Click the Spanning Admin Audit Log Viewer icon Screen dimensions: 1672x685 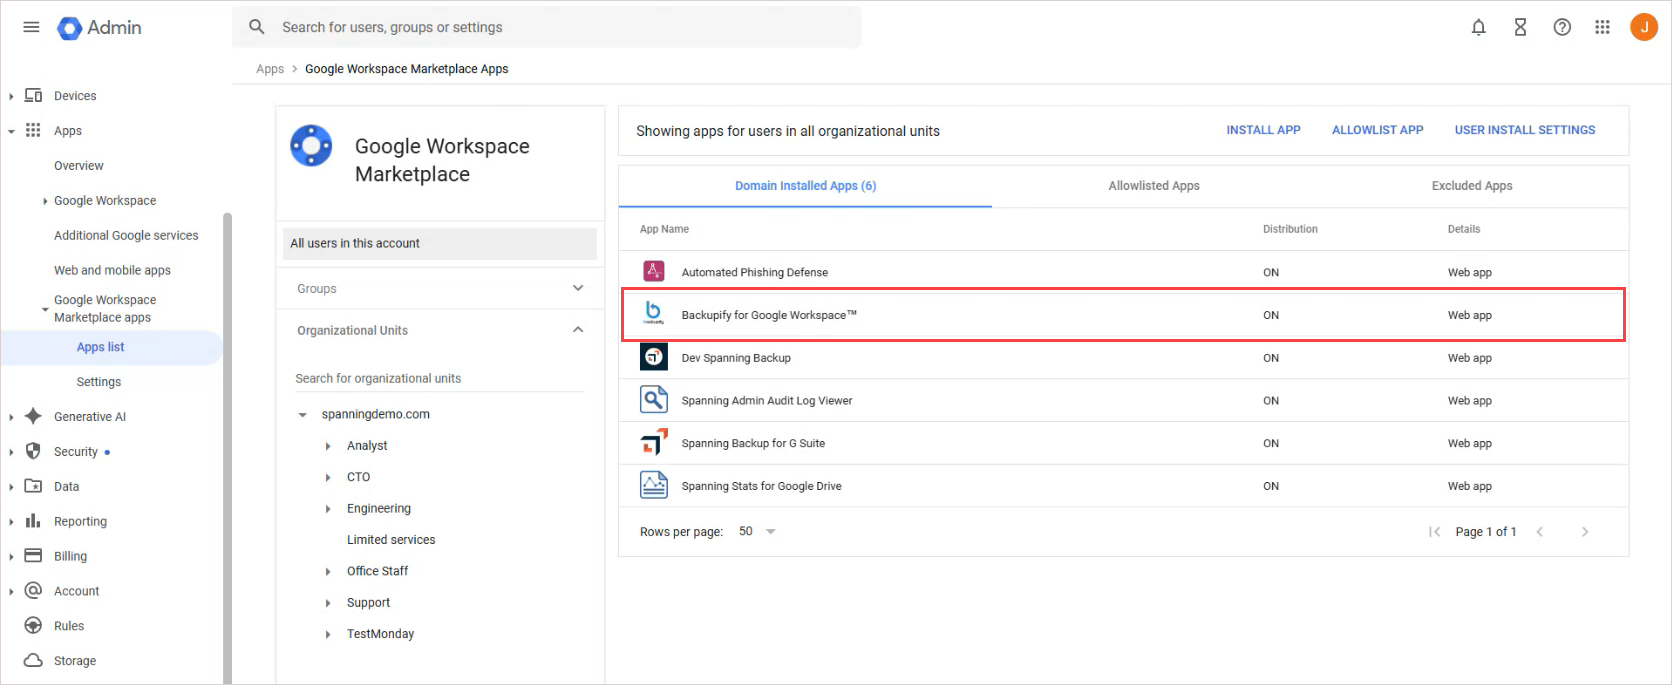[x=654, y=400]
